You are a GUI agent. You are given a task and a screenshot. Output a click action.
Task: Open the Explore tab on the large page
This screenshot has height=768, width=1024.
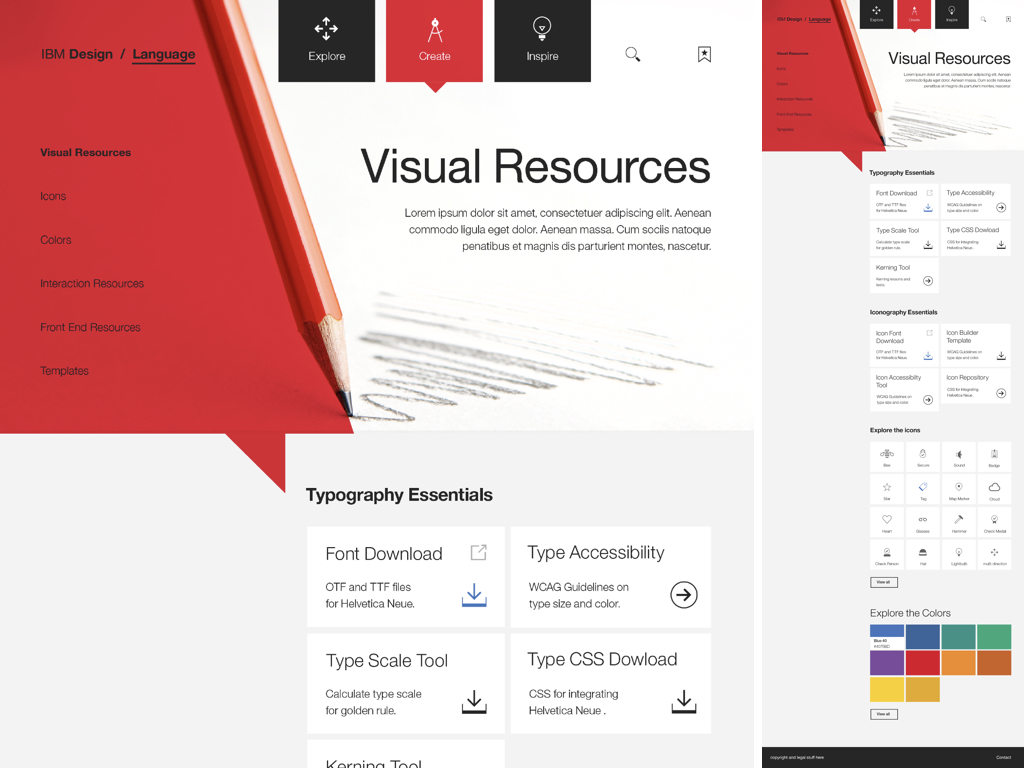327,40
